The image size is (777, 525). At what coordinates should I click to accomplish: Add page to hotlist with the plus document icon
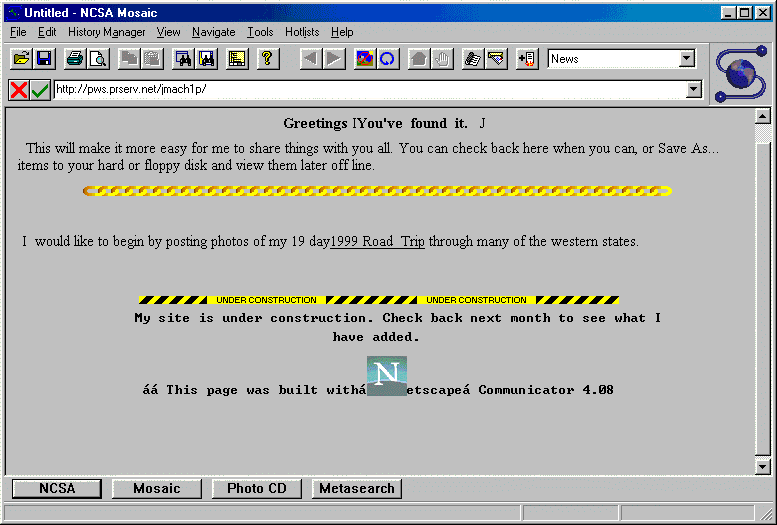coord(527,59)
